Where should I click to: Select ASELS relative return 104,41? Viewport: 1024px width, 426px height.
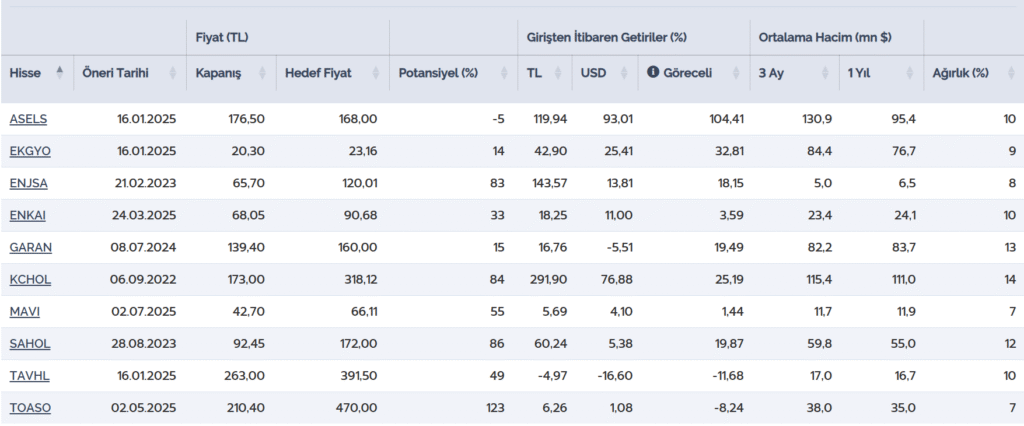point(727,119)
